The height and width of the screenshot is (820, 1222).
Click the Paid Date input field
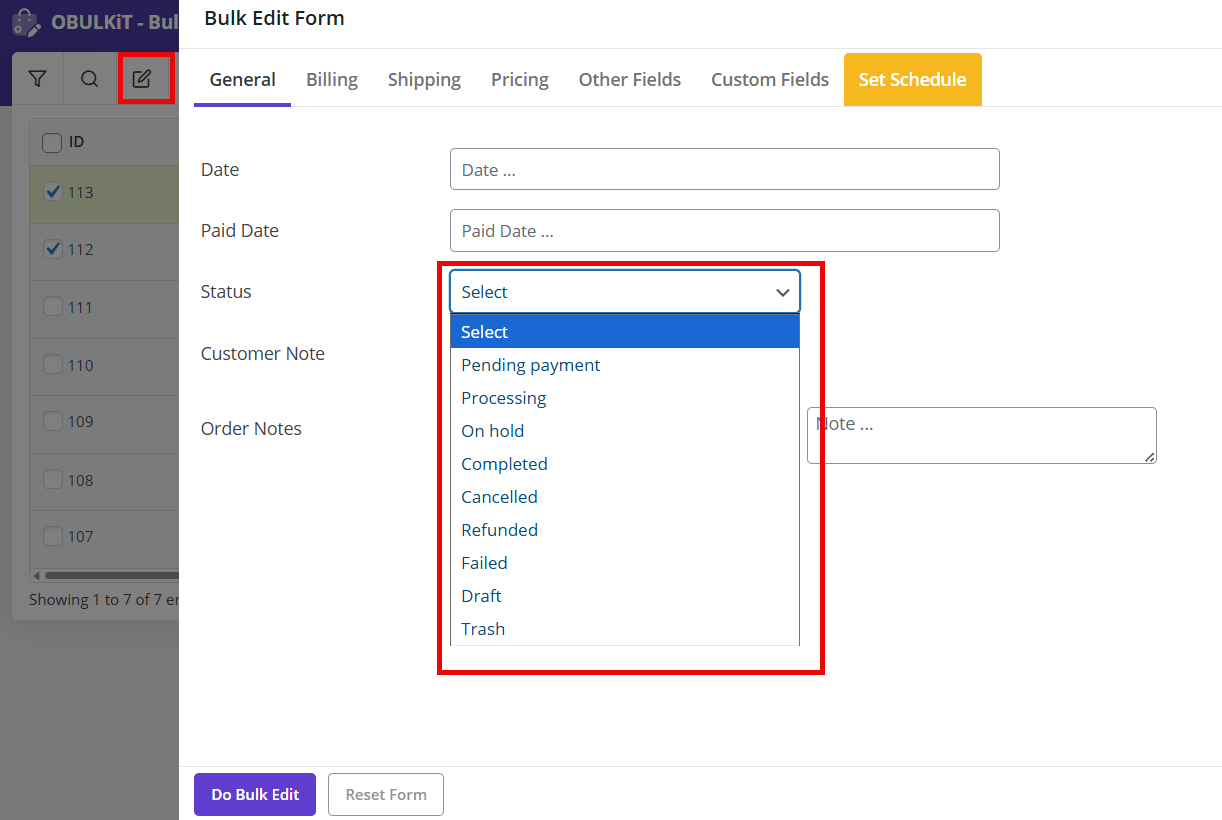pyautogui.click(x=724, y=231)
